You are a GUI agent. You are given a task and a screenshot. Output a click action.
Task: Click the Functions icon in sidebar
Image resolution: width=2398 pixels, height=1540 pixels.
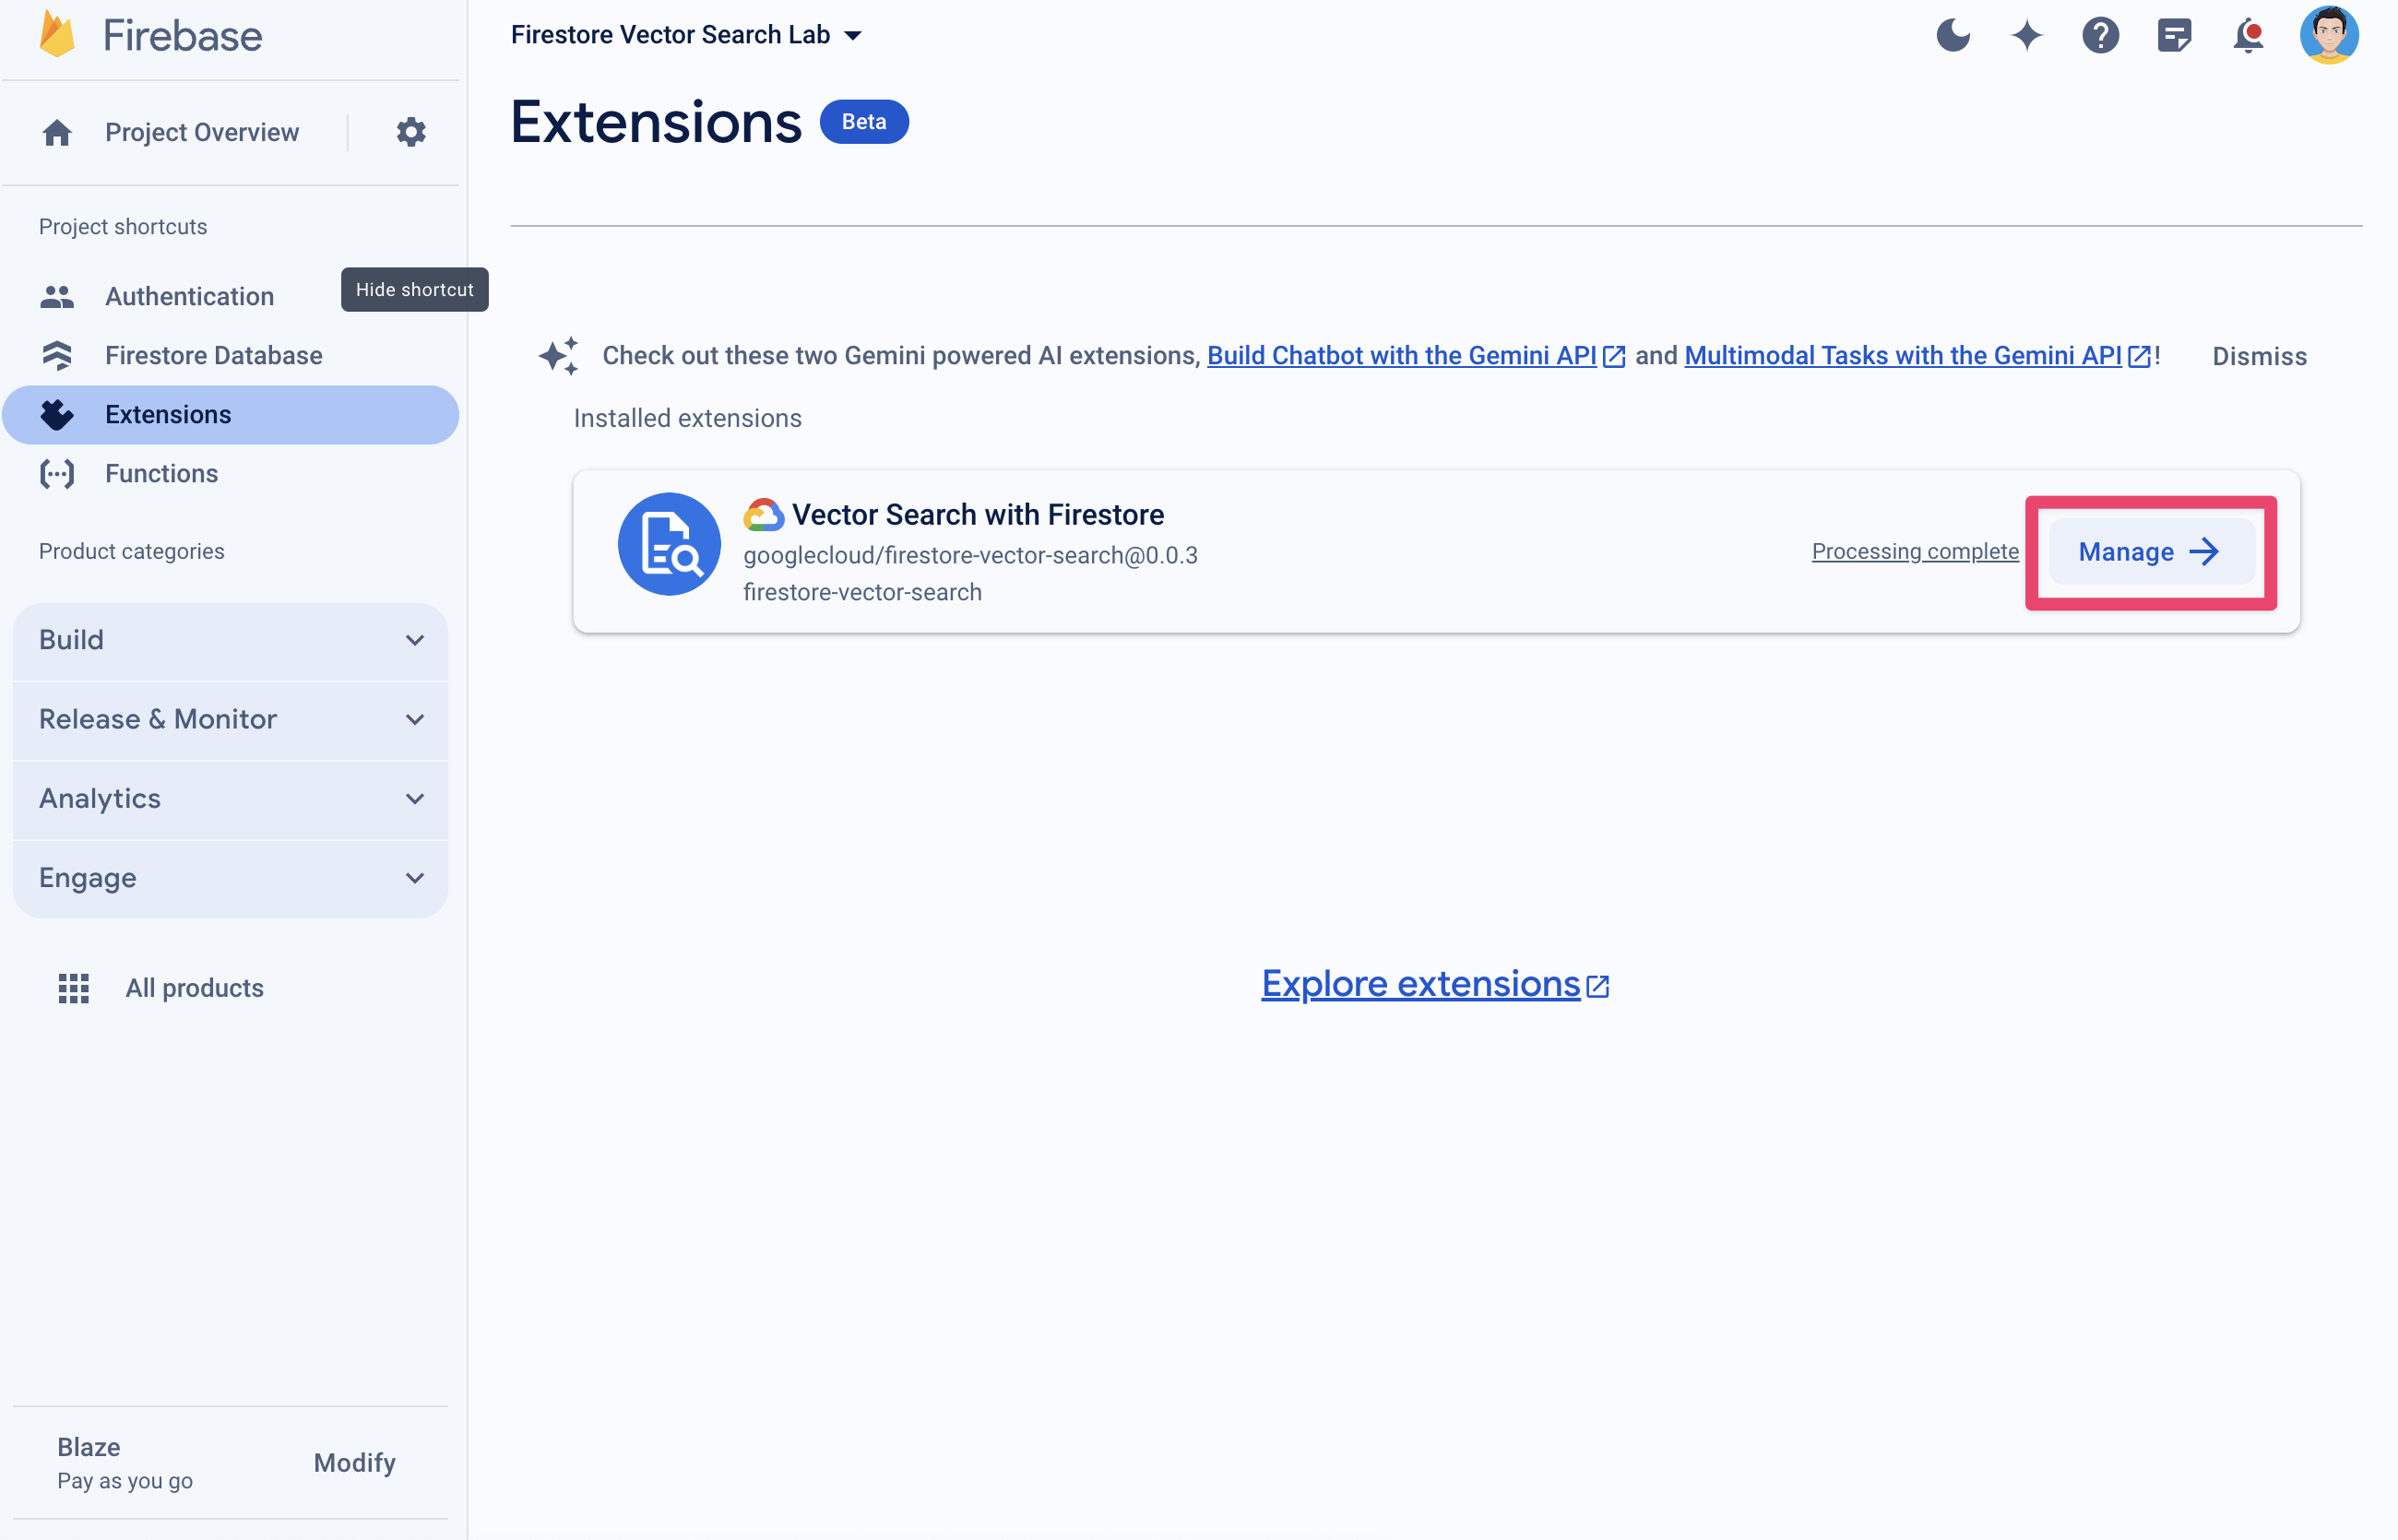click(56, 472)
